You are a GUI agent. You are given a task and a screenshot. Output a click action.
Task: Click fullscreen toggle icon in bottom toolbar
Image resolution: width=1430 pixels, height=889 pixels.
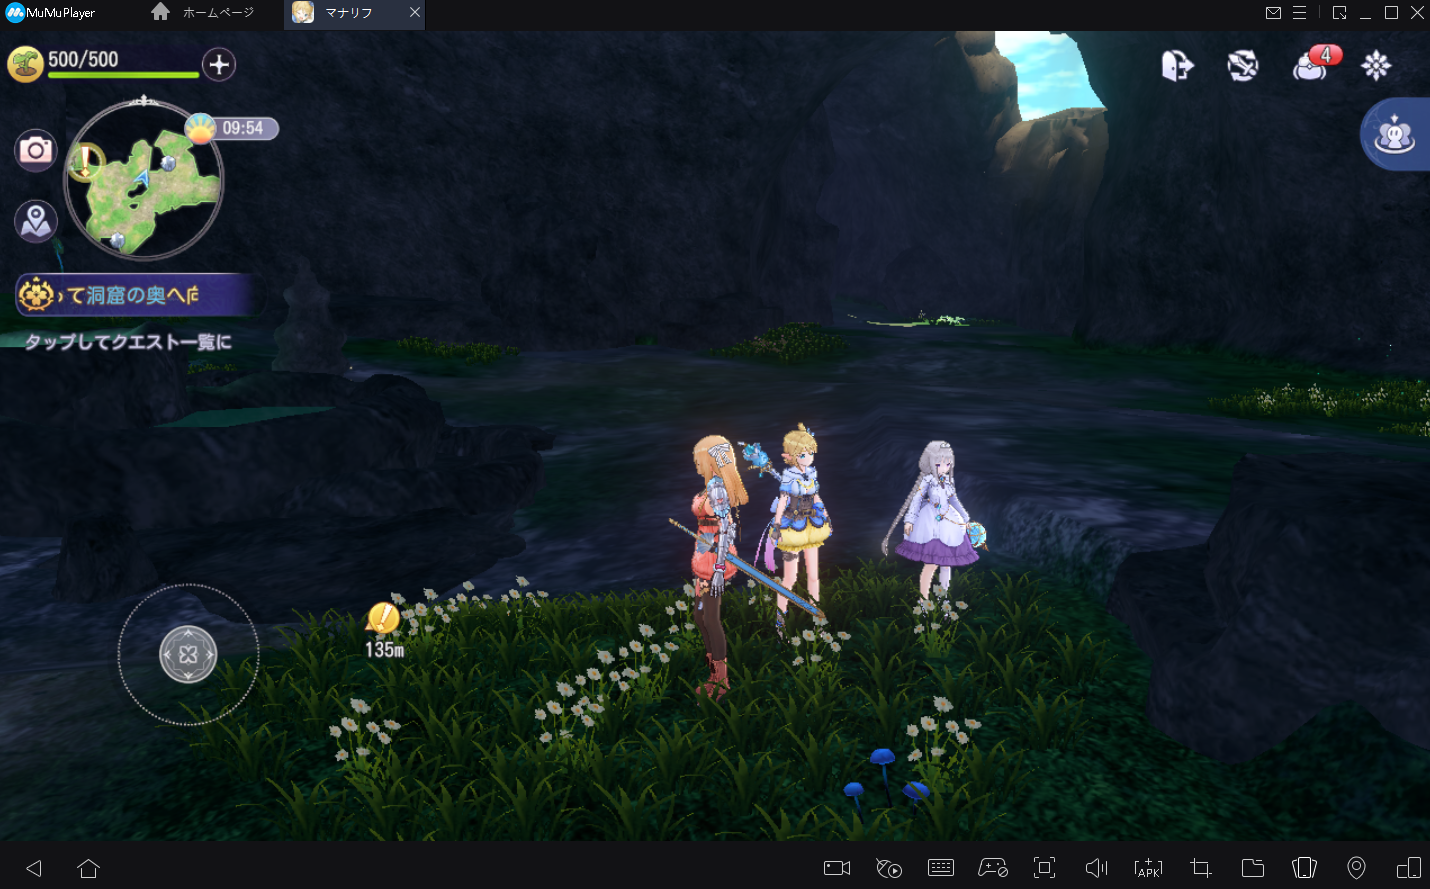1045,868
